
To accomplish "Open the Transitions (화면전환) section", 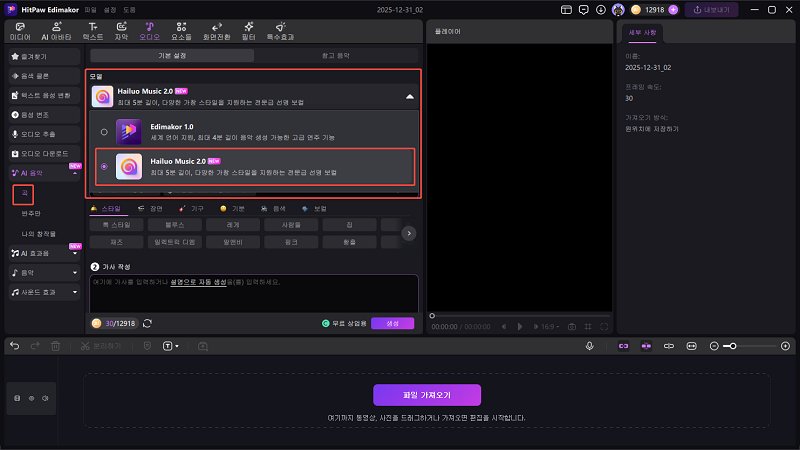I will point(216,31).
